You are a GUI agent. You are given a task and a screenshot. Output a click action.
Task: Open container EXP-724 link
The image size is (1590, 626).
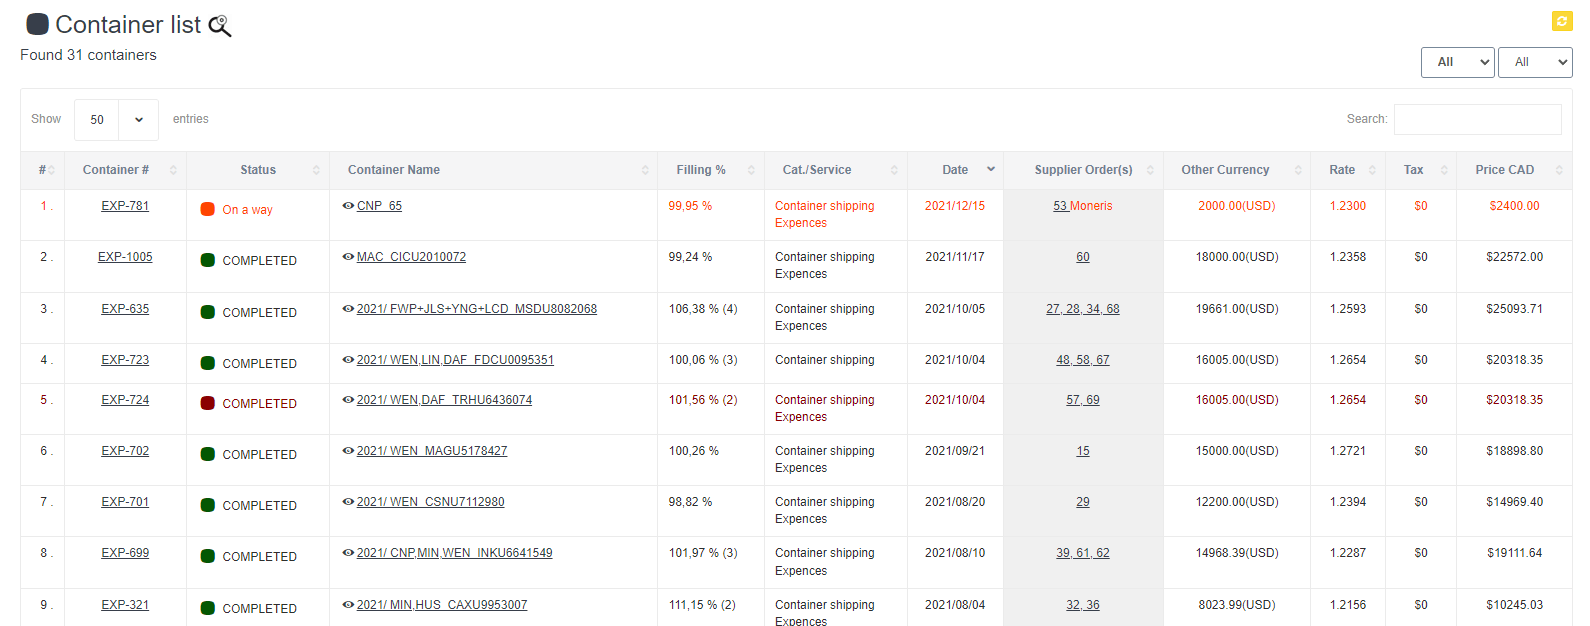coord(125,400)
